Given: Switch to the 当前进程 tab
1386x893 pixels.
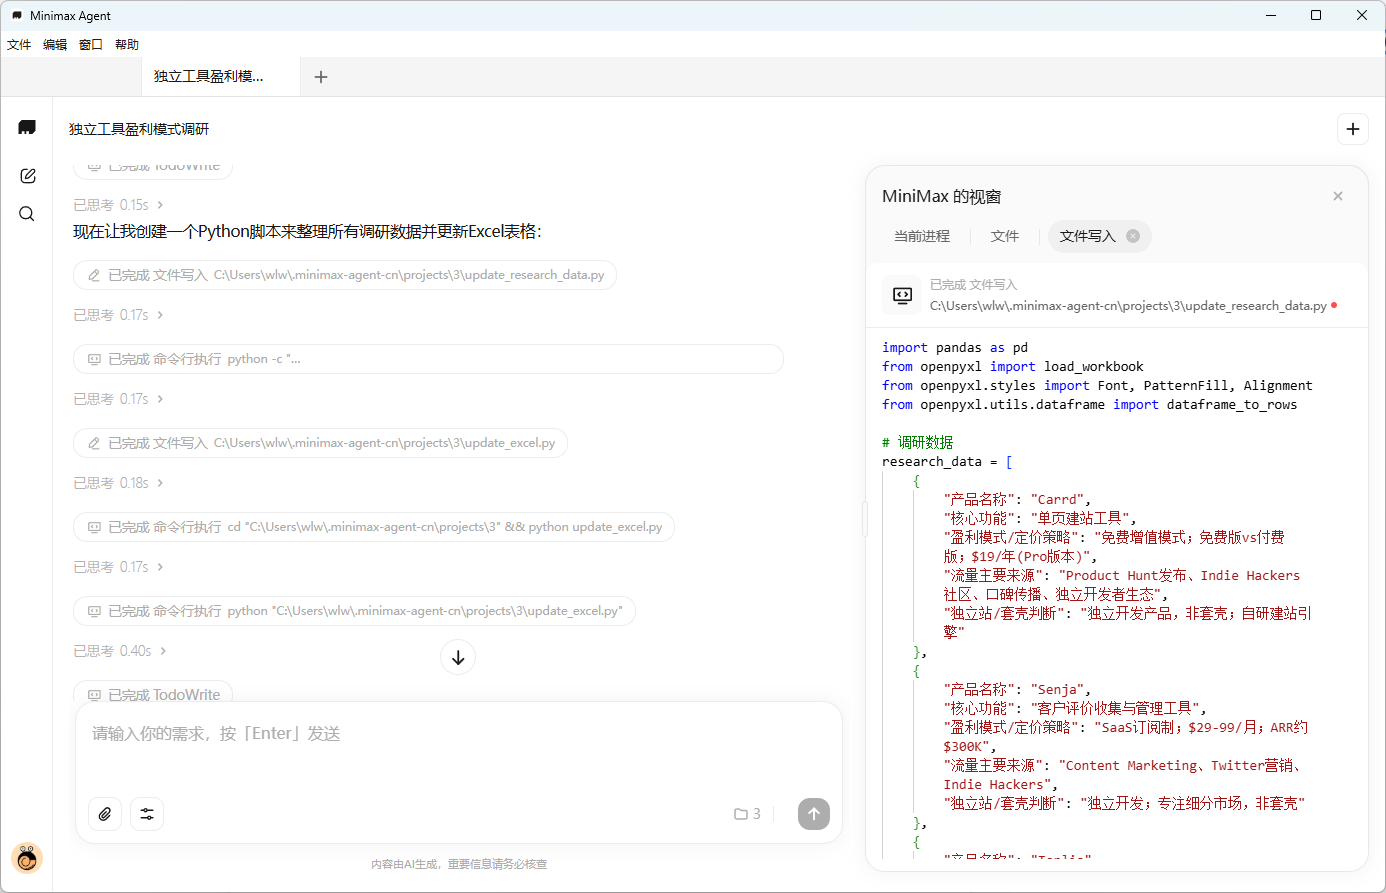Looking at the screenshot, I should [922, 236].
